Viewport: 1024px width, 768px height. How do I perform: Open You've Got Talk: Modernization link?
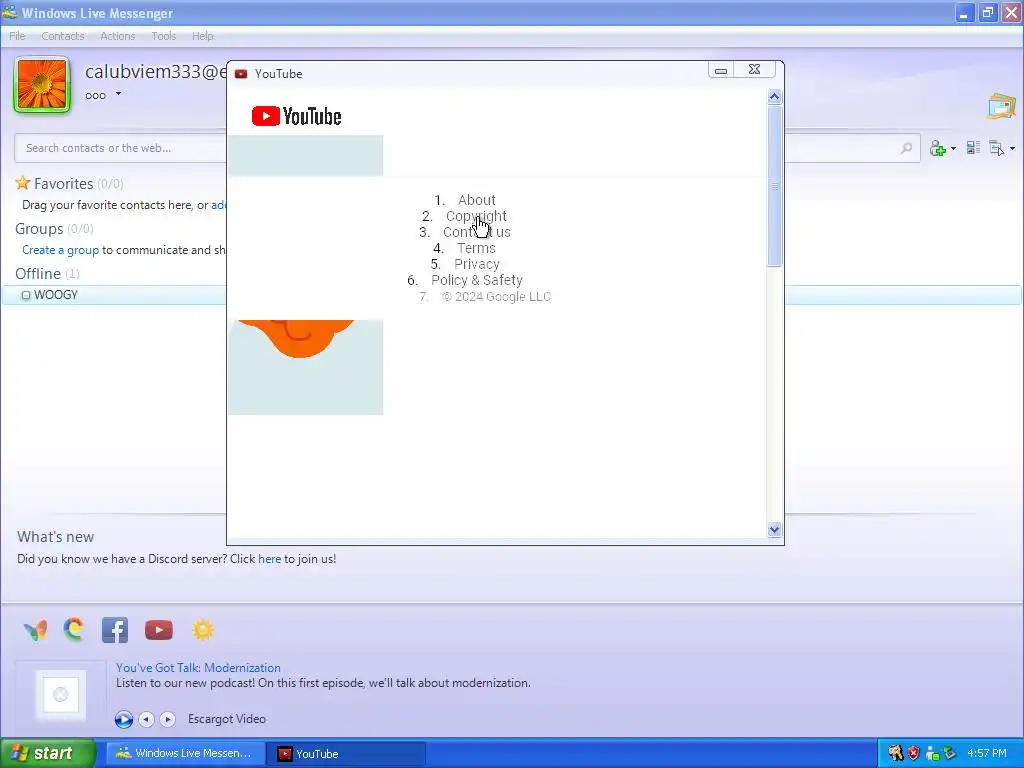pyautogui.click(x=199, y=667)
